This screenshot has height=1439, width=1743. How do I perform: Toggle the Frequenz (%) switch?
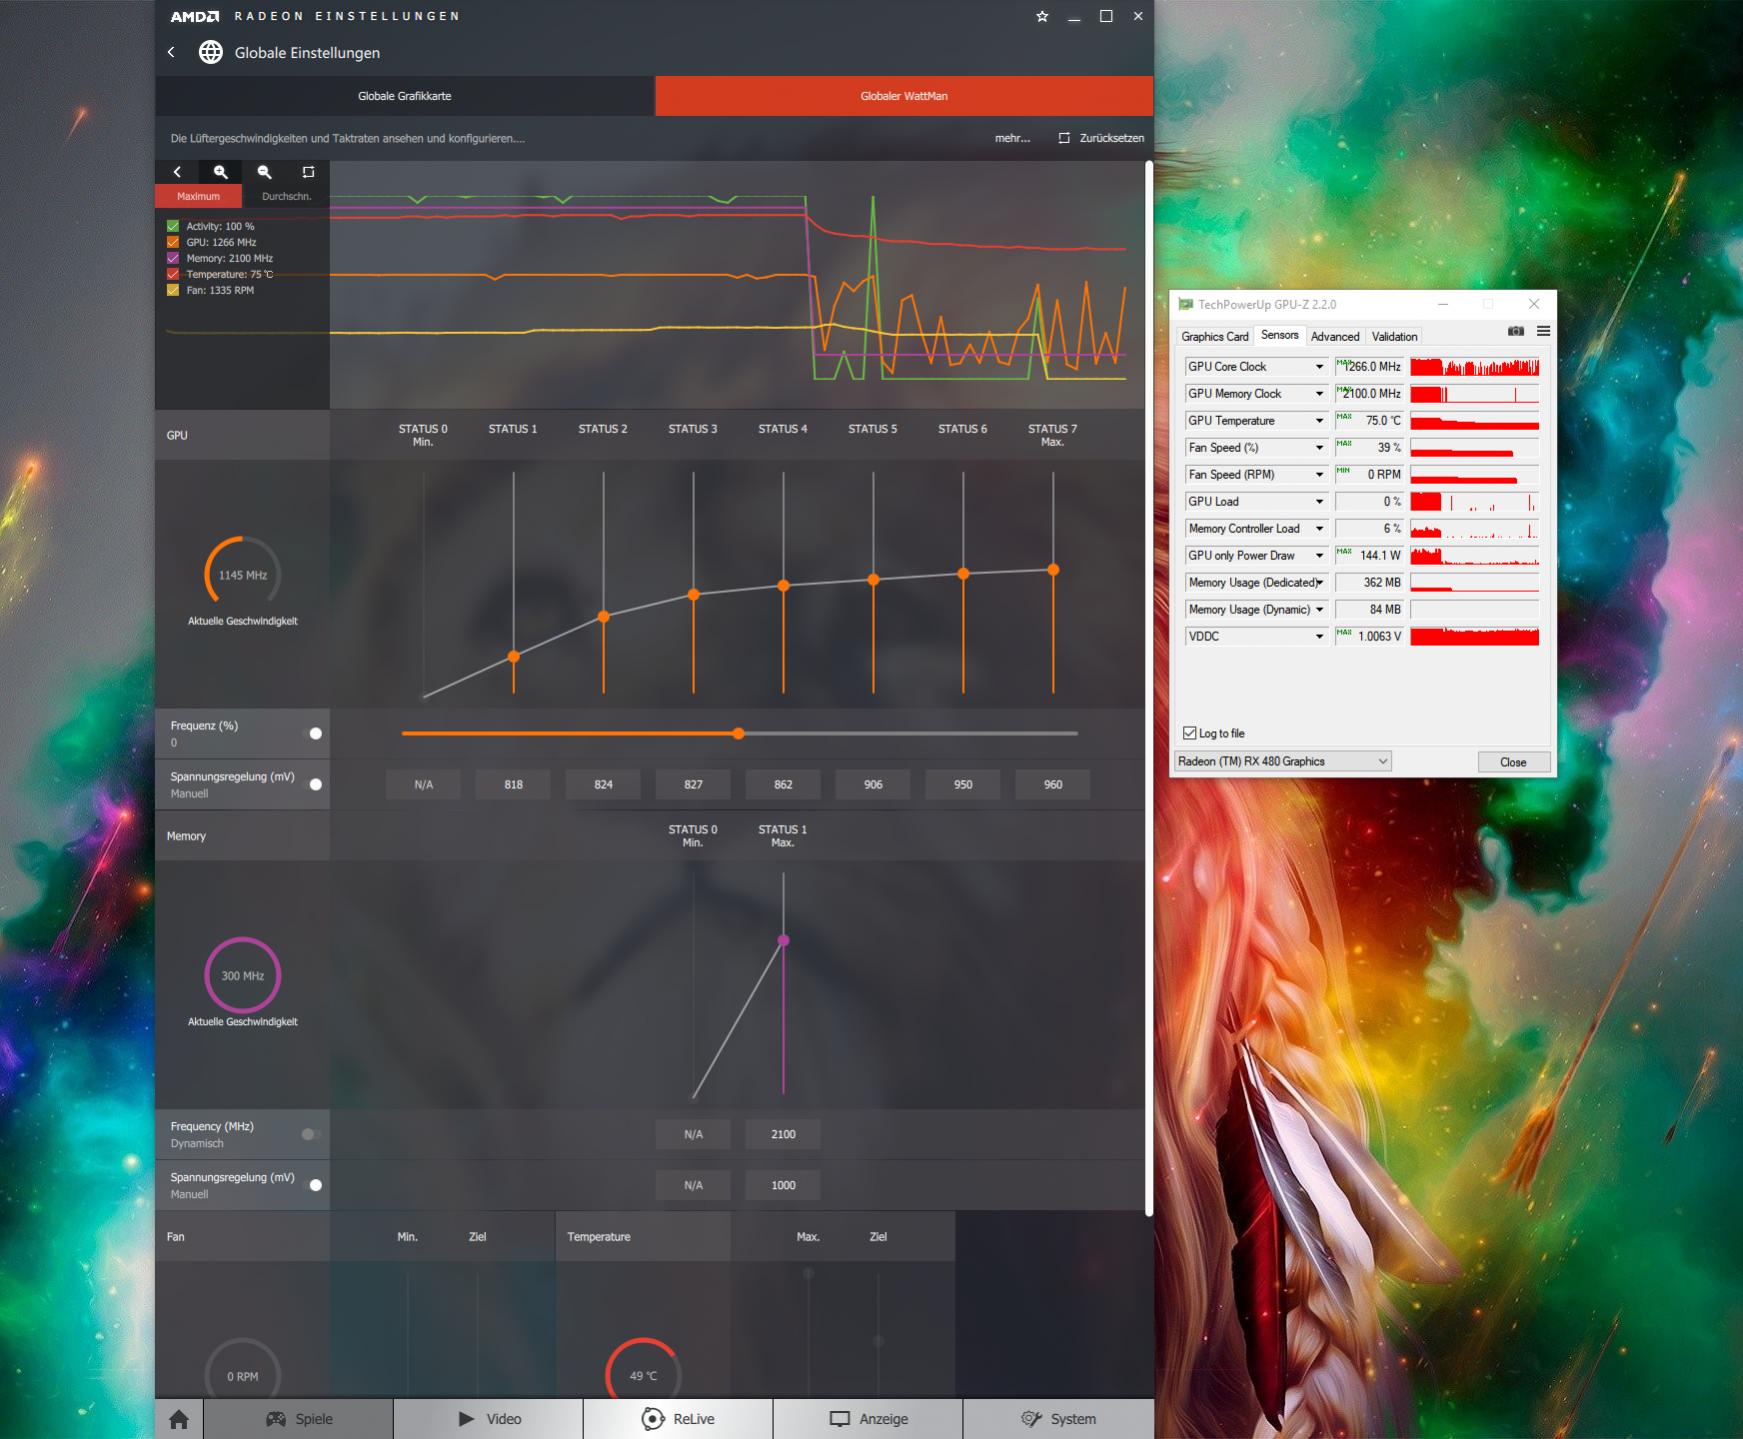click(x=312, y=733)
